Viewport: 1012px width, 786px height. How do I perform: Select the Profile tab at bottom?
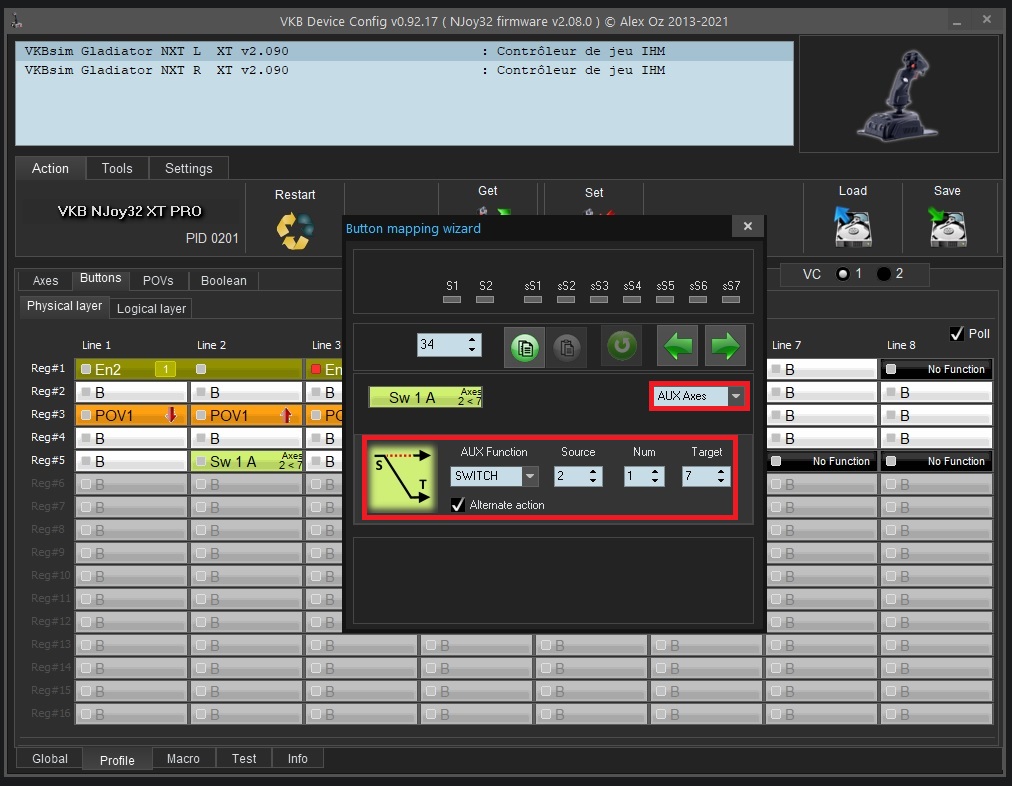point(117,760)
